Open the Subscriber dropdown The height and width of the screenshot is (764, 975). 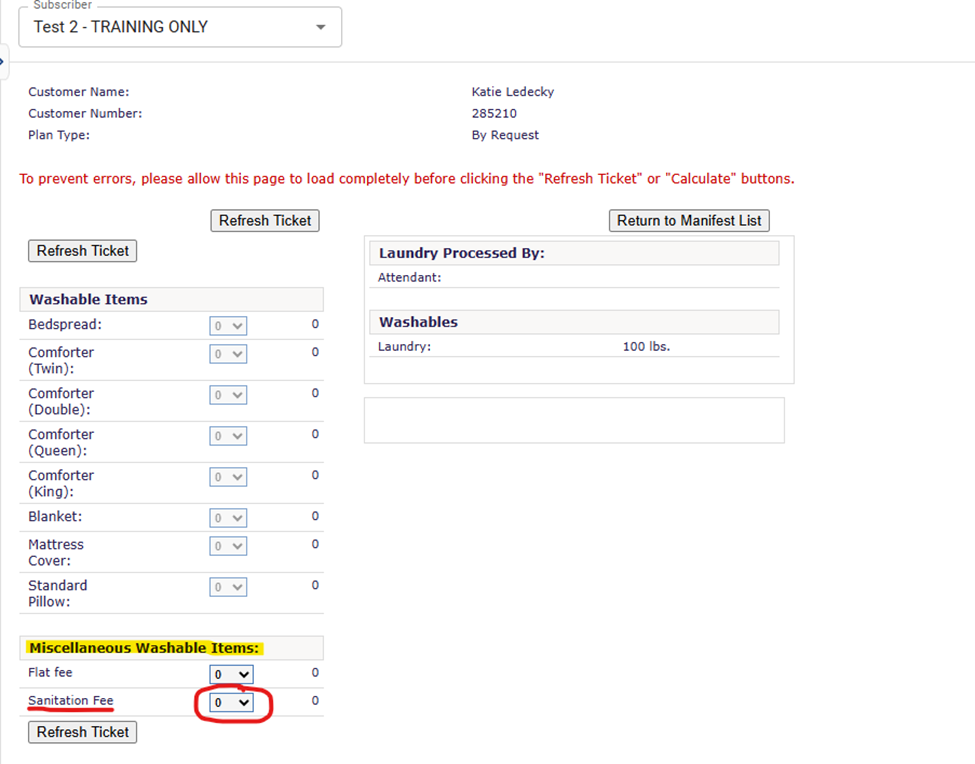click(x=180, y=27)
